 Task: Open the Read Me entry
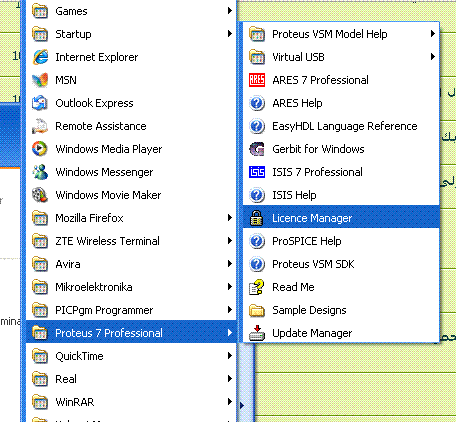click(x=341, y=287)
